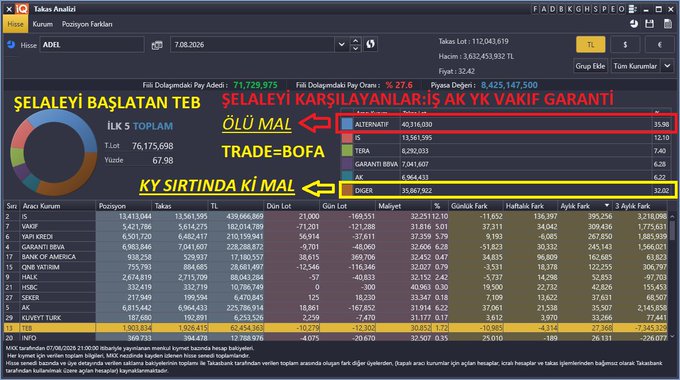
Task: Open the Tüm Kurumlar dropdown arrow
Action: pos(667,66)
